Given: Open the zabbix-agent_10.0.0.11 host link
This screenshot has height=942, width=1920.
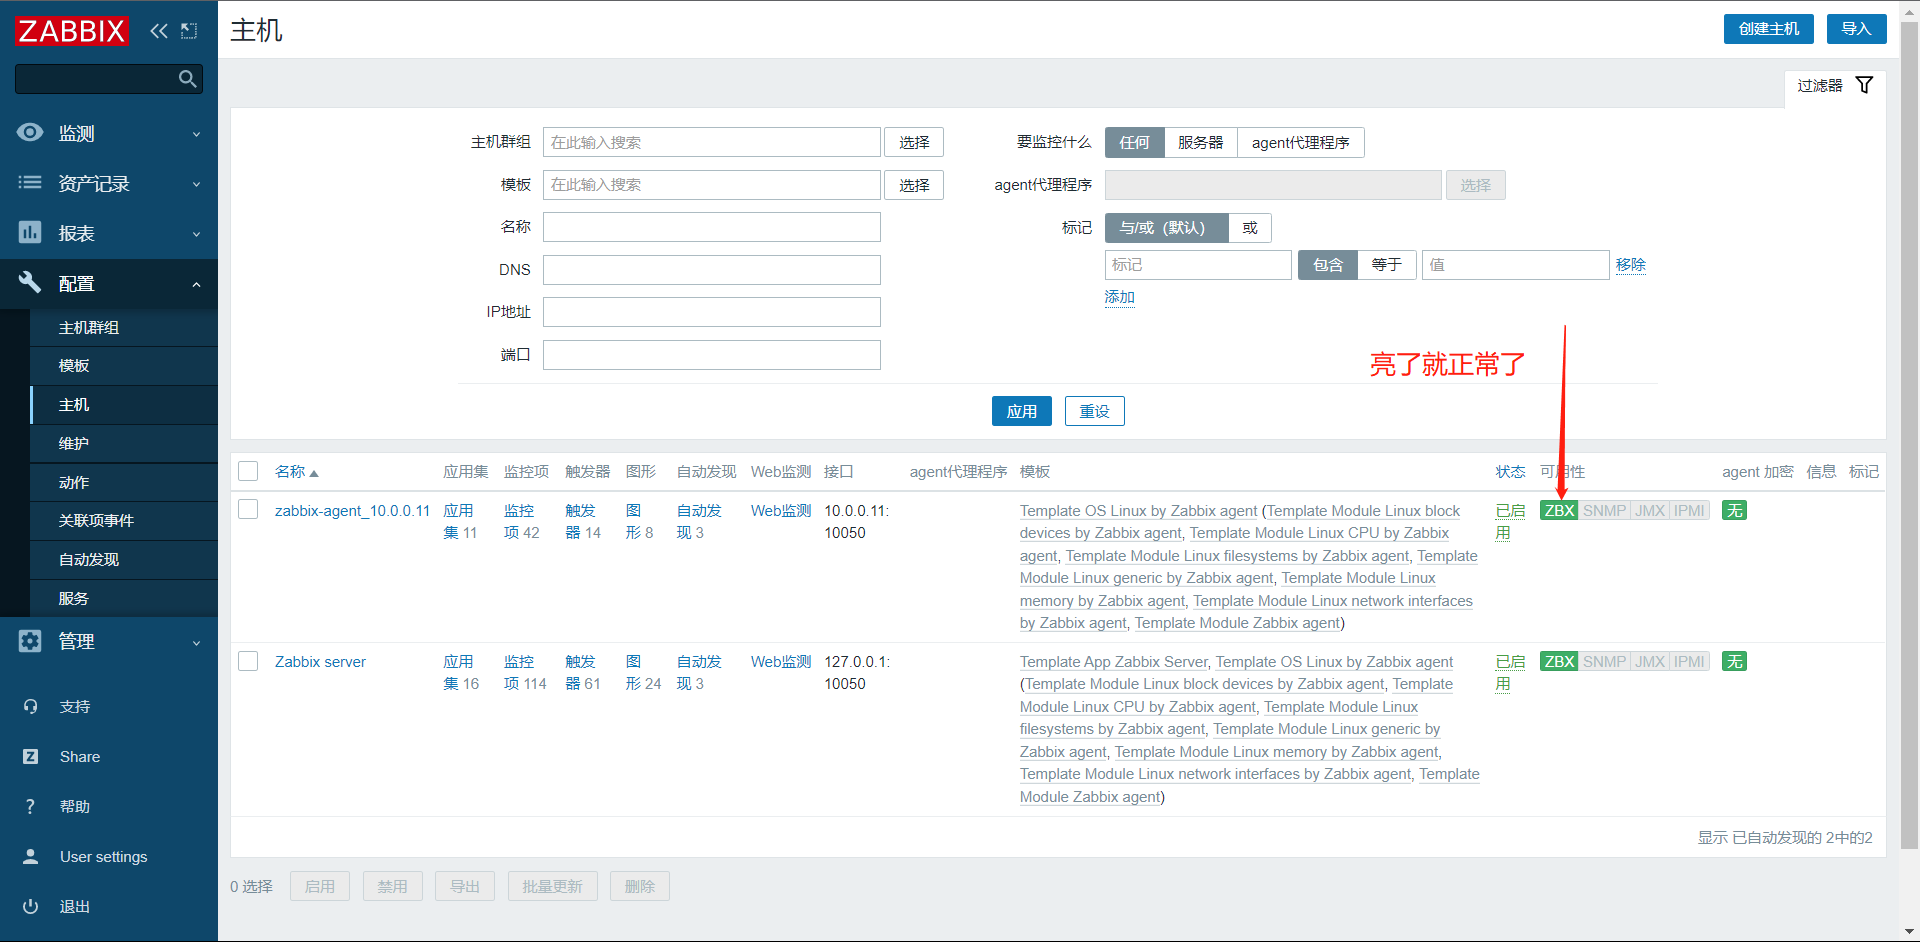Looking at the screenshot, I should 352,511.
